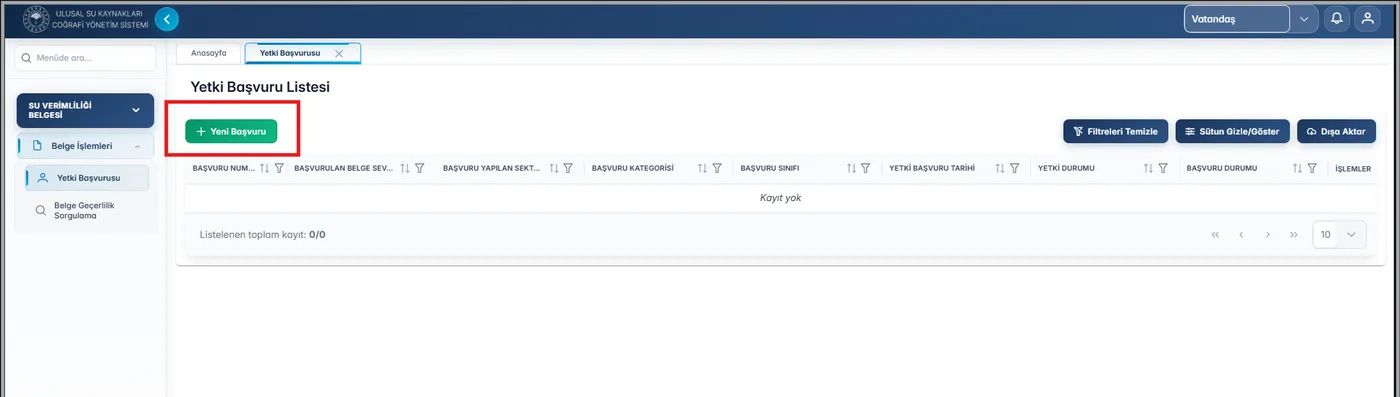Image resolution: width=1400 pixels, height=397 pixels.
Task: Open the notifications bell
Action: tap(1336, 19)
